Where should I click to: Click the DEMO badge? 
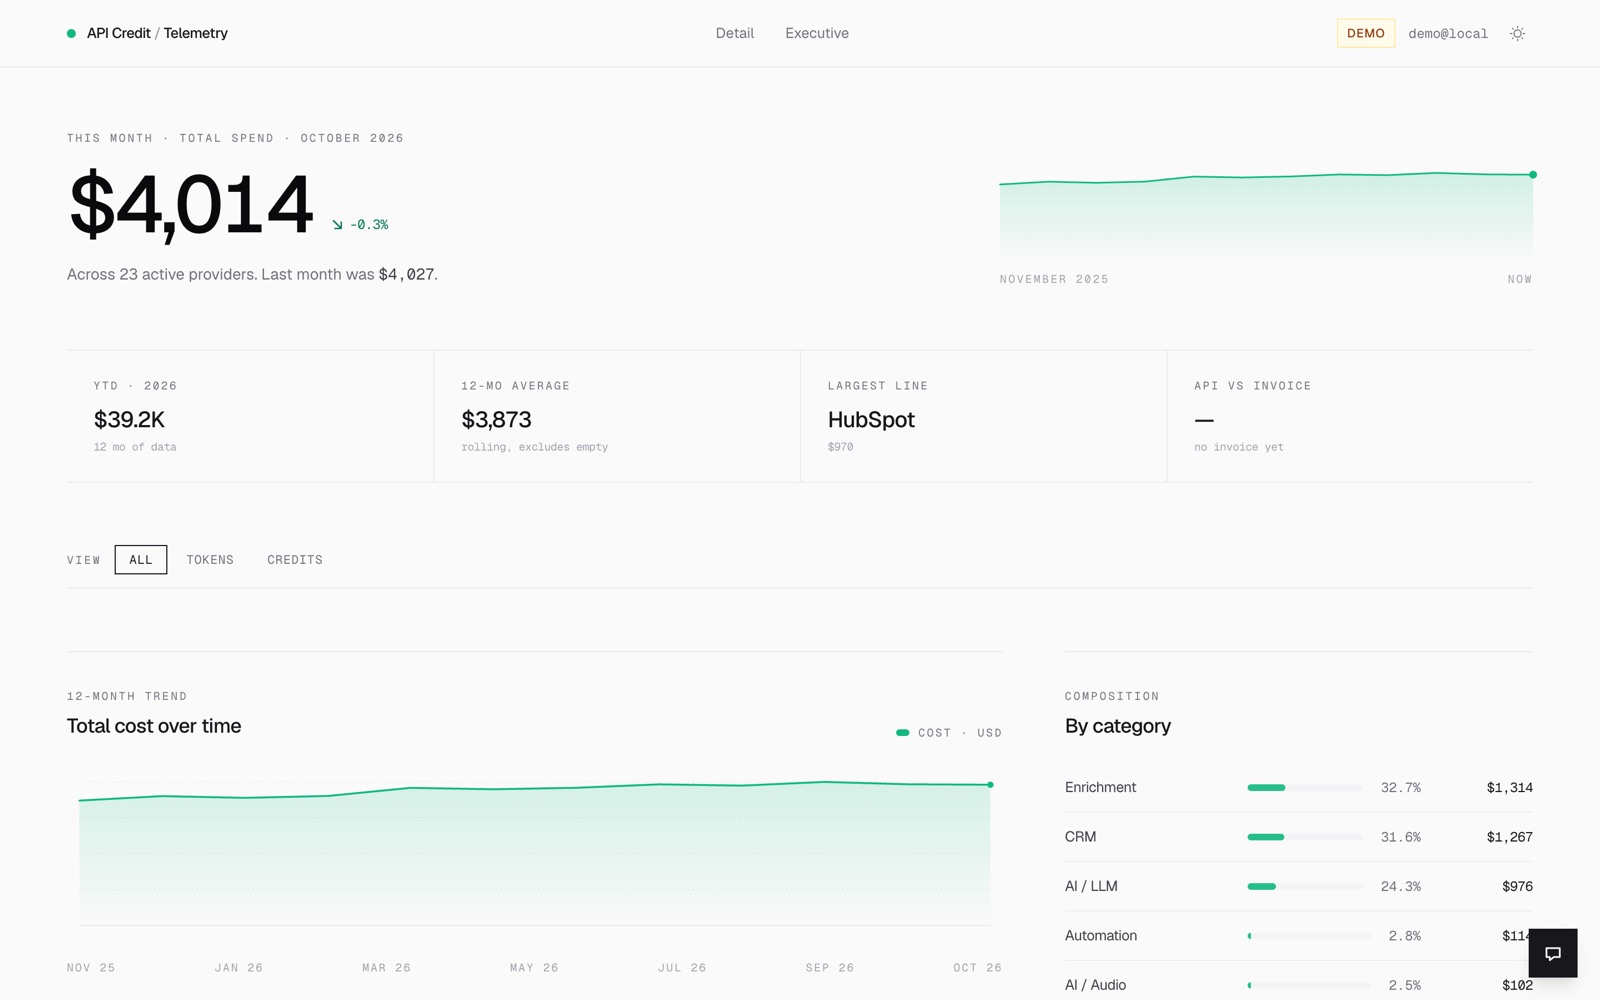pos(1366,33)
